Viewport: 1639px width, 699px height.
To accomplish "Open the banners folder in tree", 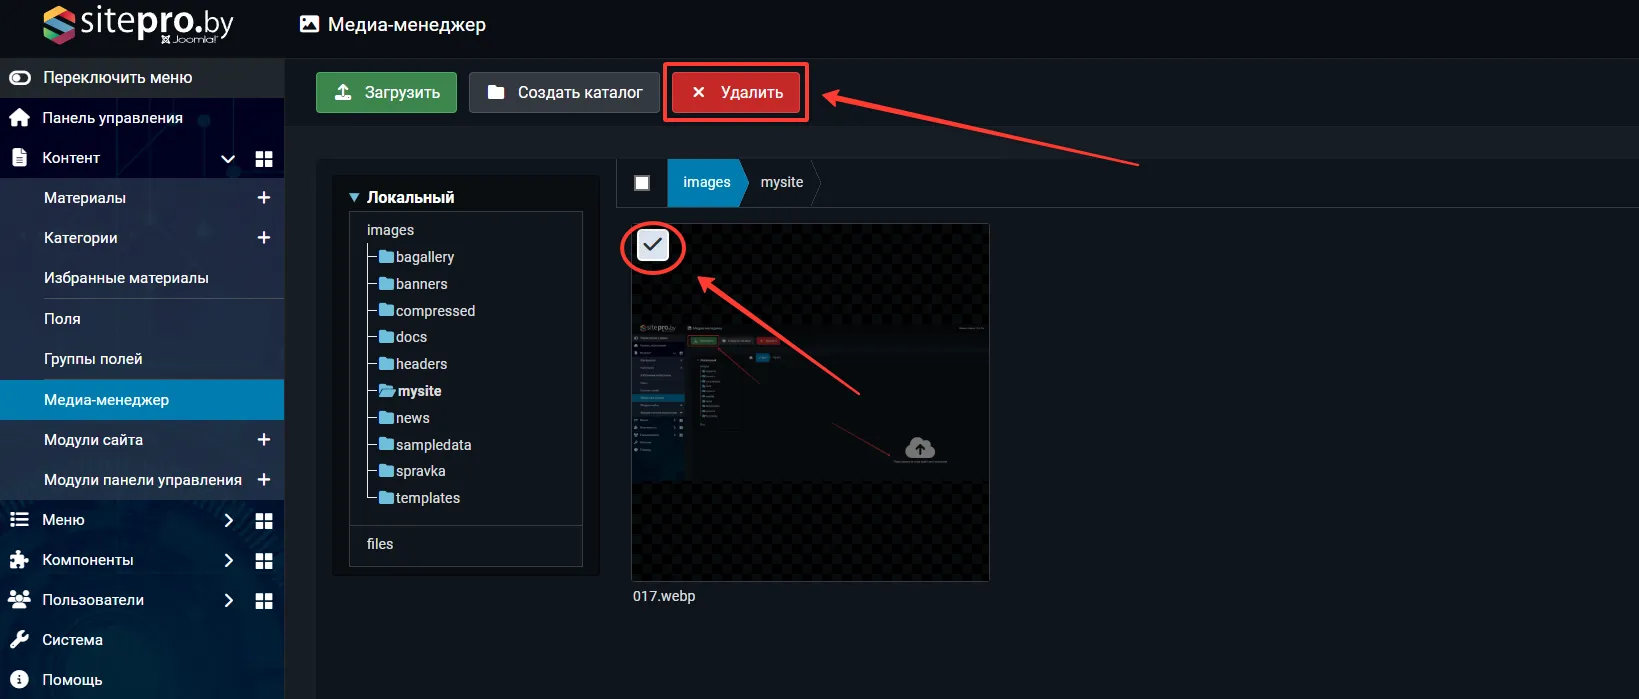I will [x=421, y=284].
